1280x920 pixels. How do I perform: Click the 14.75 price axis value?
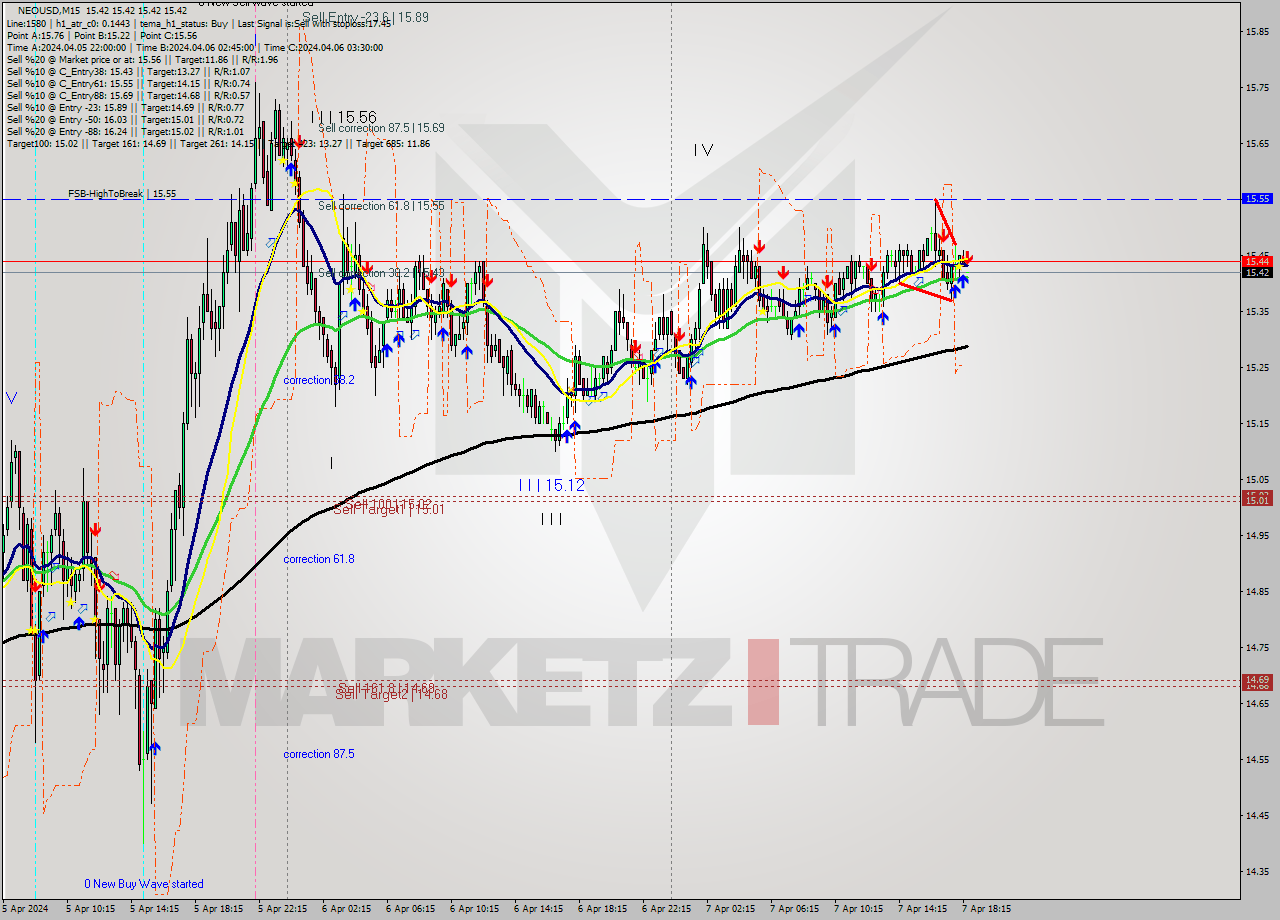click(x=1256, y=648)
